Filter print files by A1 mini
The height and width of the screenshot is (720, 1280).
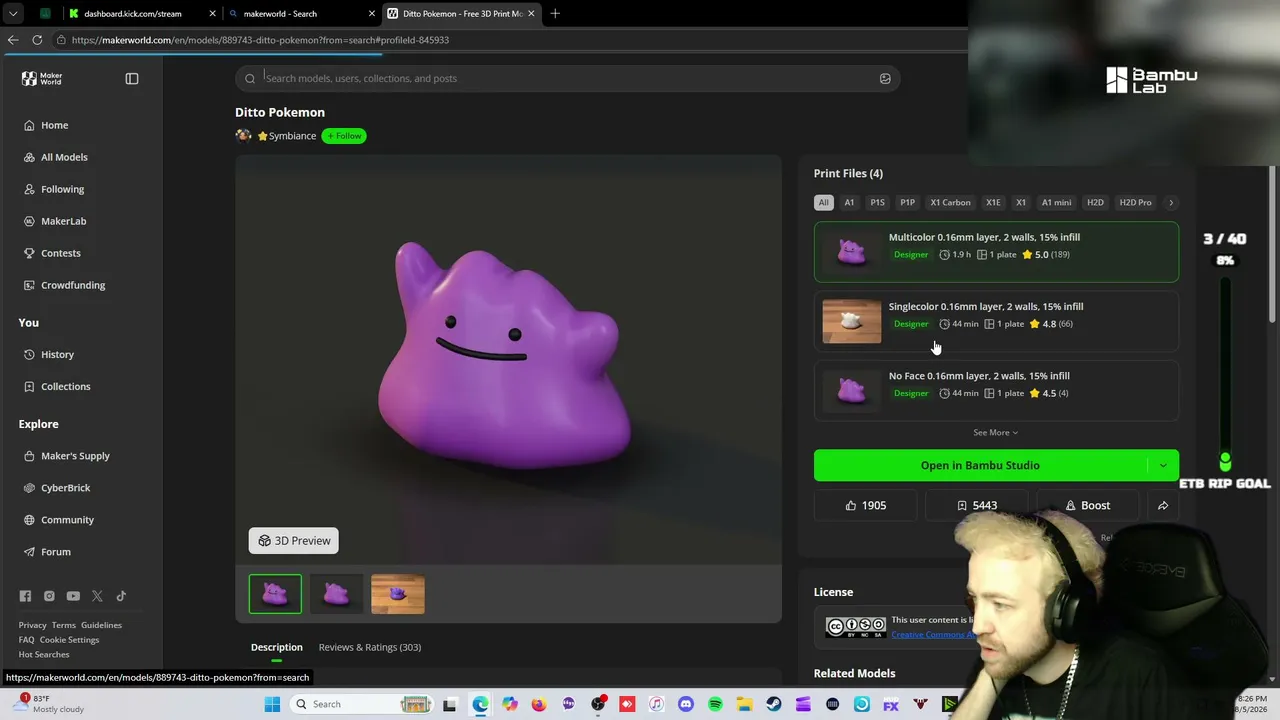coord(1056,202)
